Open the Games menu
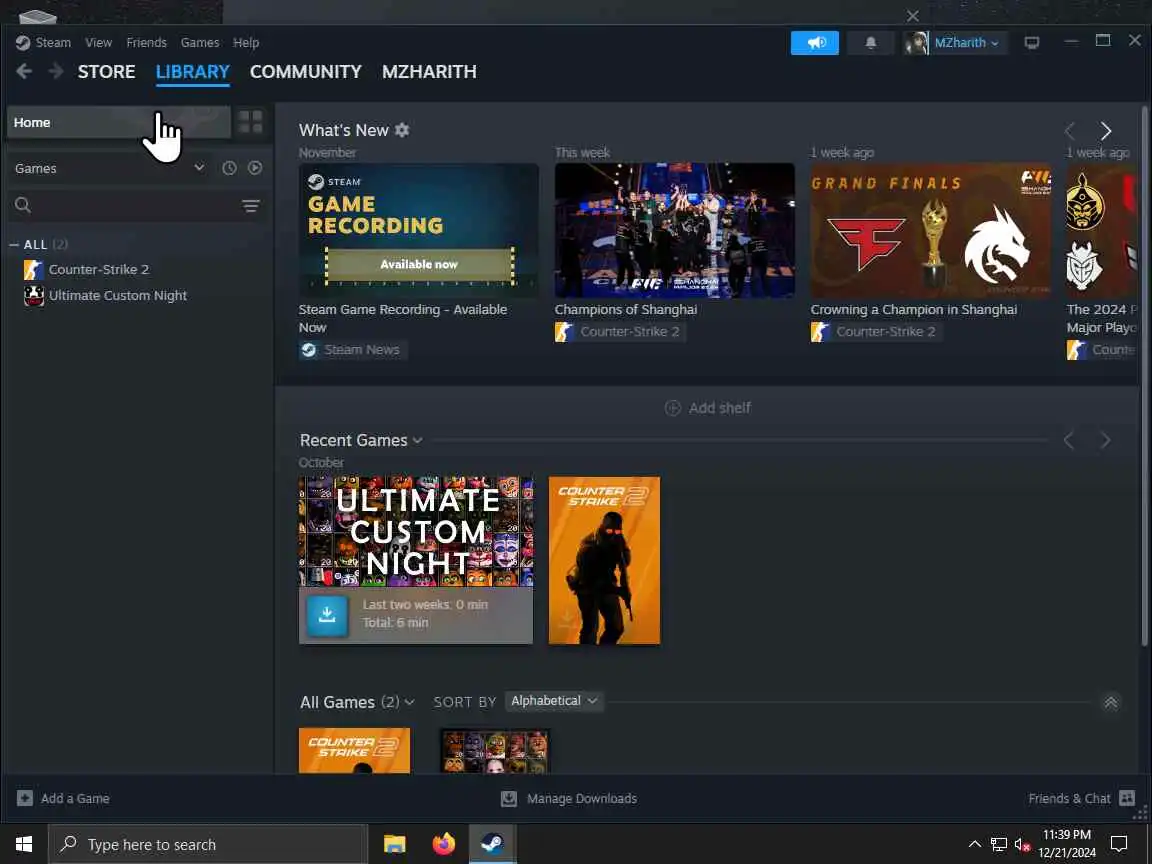This screenshot has height=864, width=1152. 200,43
